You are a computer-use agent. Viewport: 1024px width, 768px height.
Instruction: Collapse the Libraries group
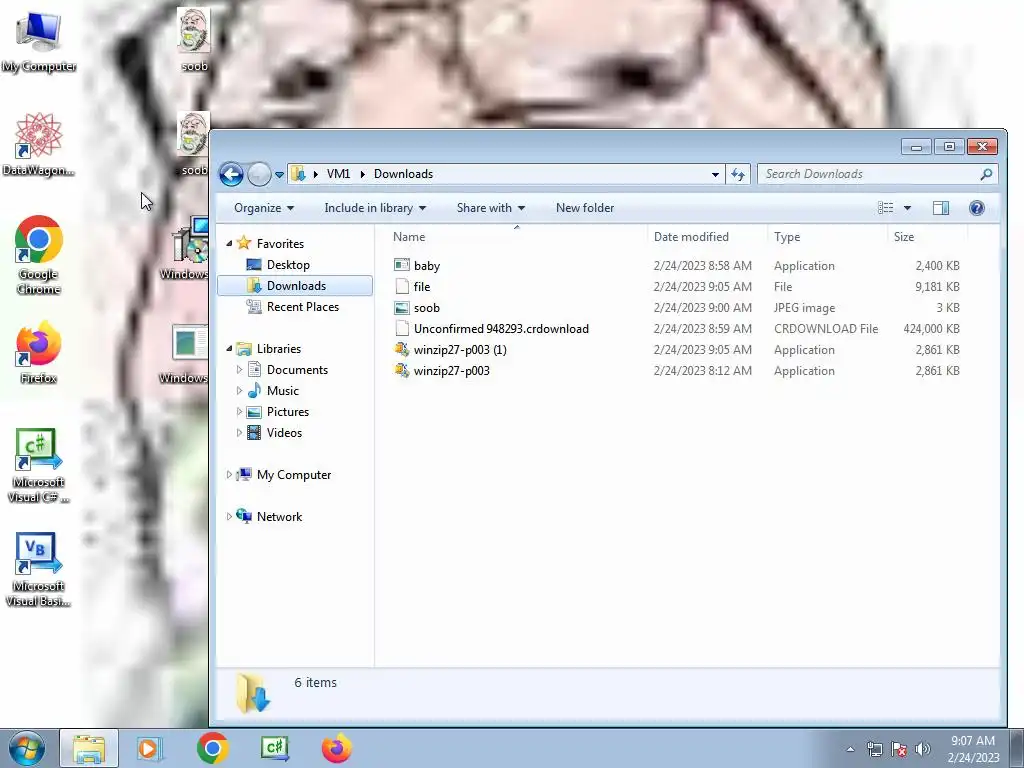(229, 349)
